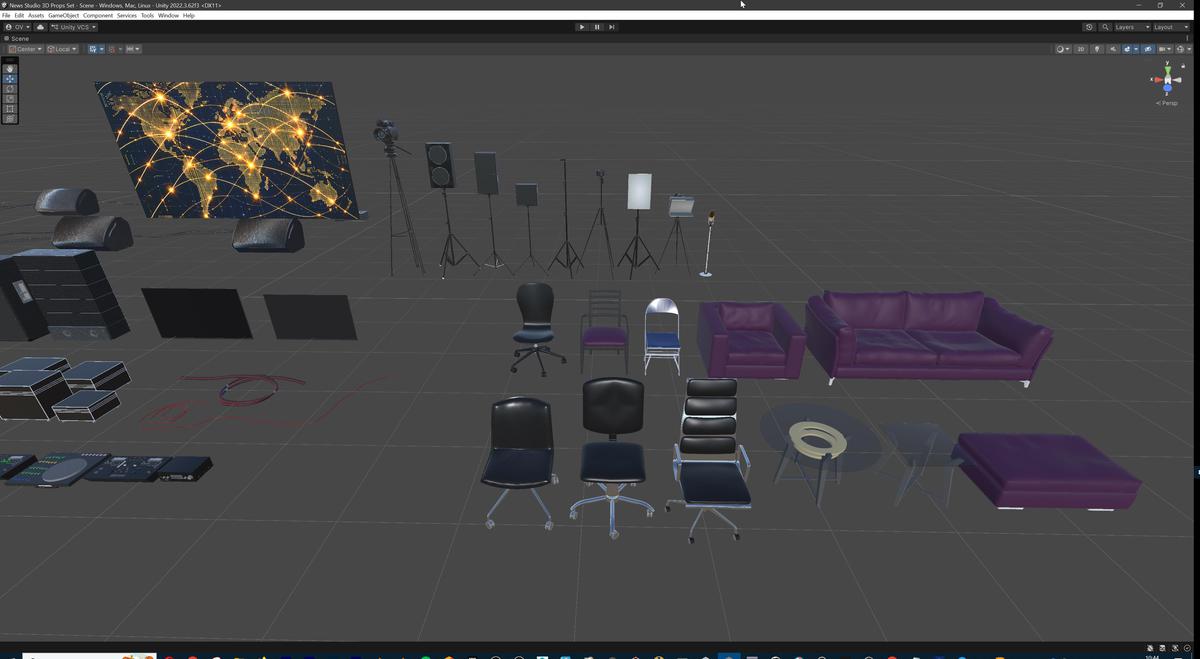
Task: Click the global search magnifier icon
Action: [1105, 27]
